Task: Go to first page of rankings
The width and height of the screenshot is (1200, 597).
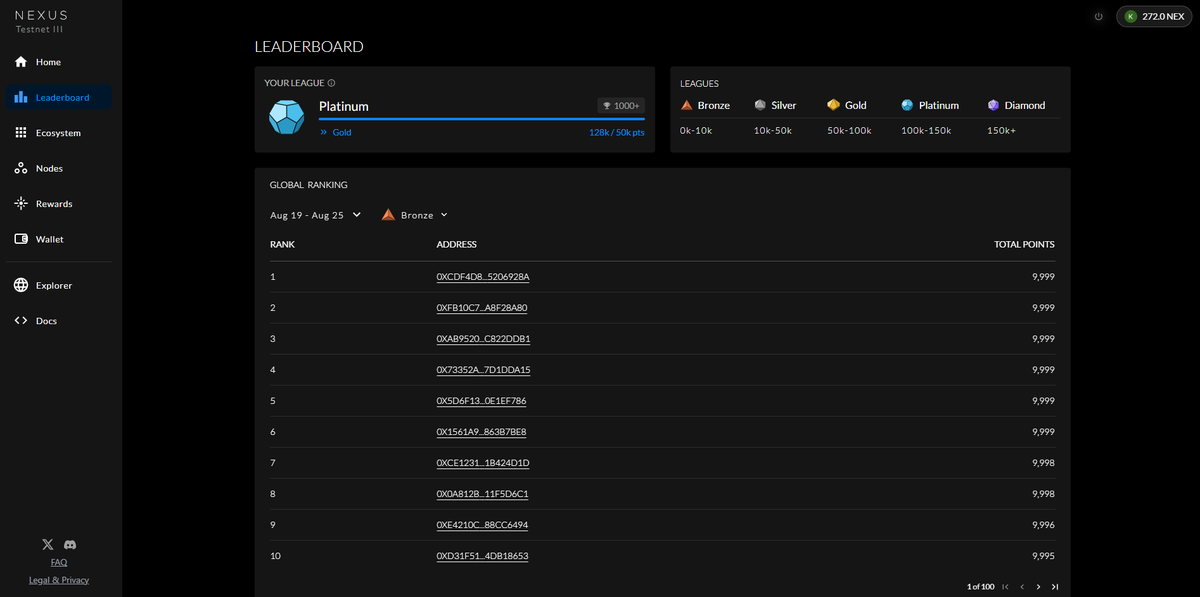Action: (x=1005, y=587)
